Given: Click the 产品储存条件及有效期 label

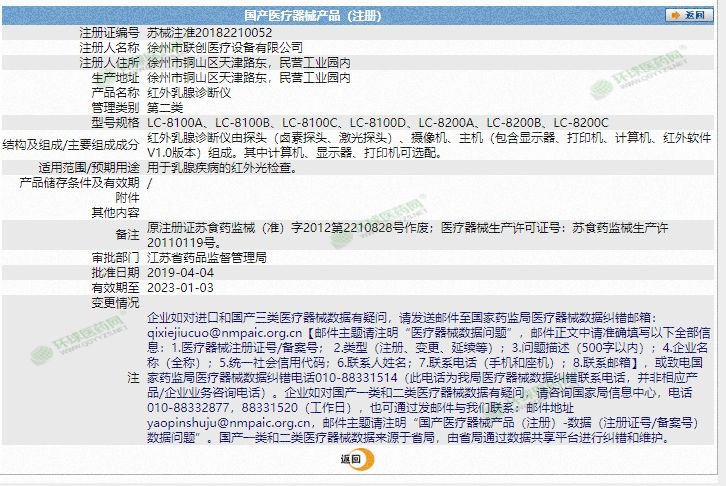Looking at the screenshot, I should tap(79, 183).
